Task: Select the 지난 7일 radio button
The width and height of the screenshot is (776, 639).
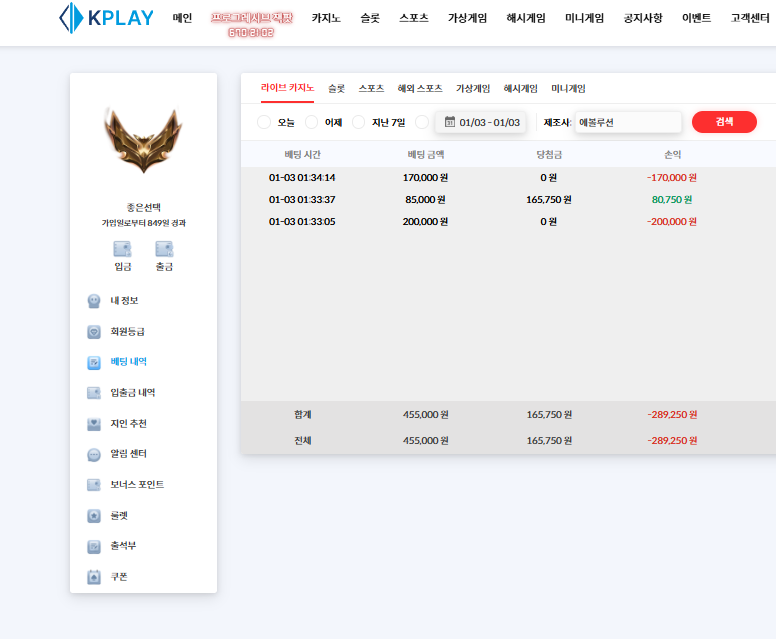Action: coord(358,122)
